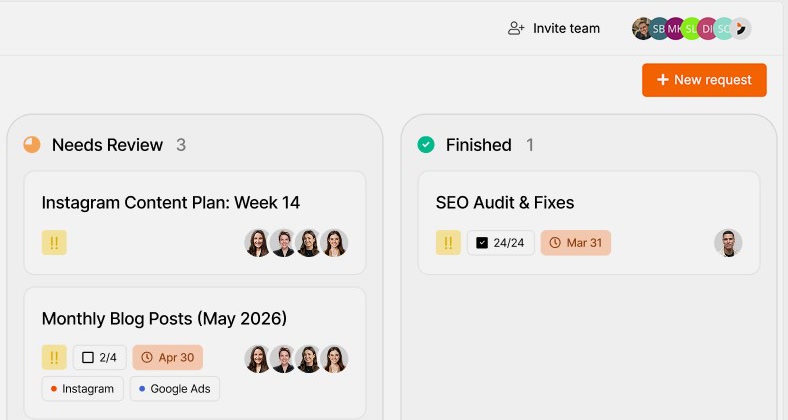The image size is (788, 420).
Task: Click fourth assignee avatar on Monthly Blog Posts card
Action: tap(334, 359)
